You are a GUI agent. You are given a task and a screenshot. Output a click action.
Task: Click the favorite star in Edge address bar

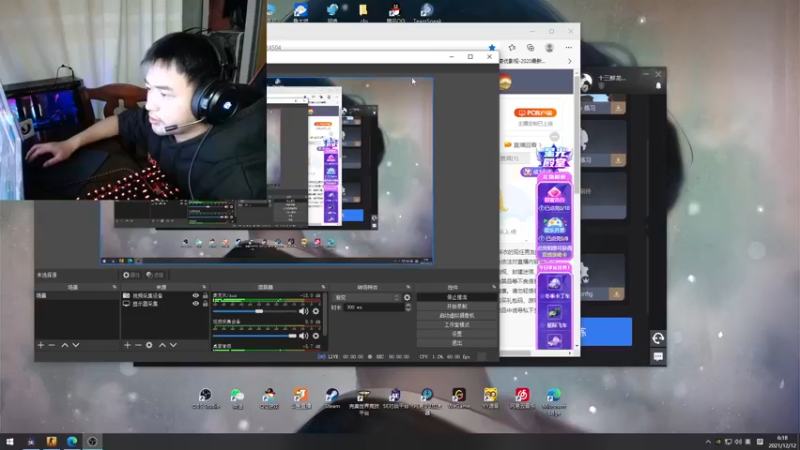click(492, 48)
